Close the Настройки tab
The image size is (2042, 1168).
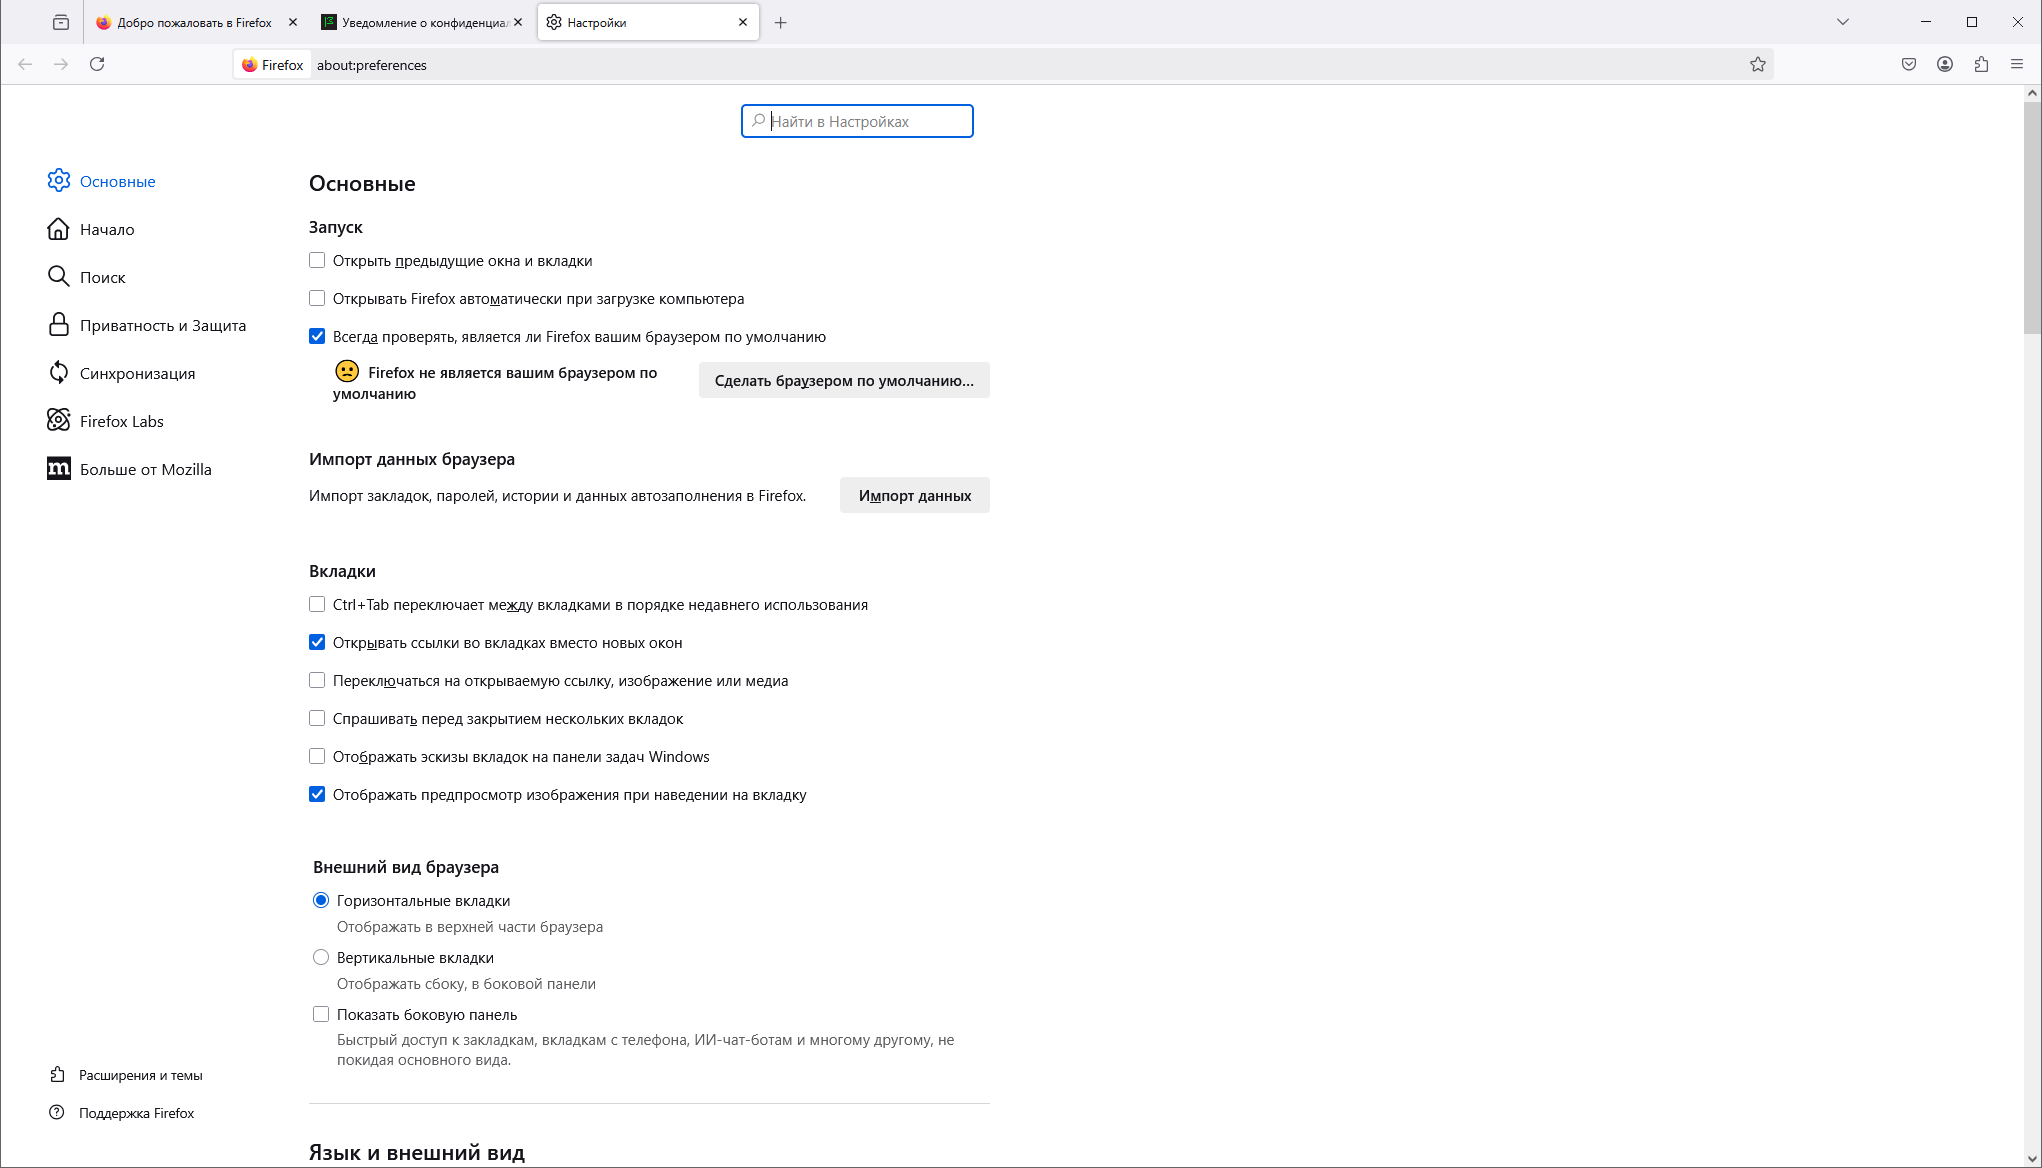point(743,22)
